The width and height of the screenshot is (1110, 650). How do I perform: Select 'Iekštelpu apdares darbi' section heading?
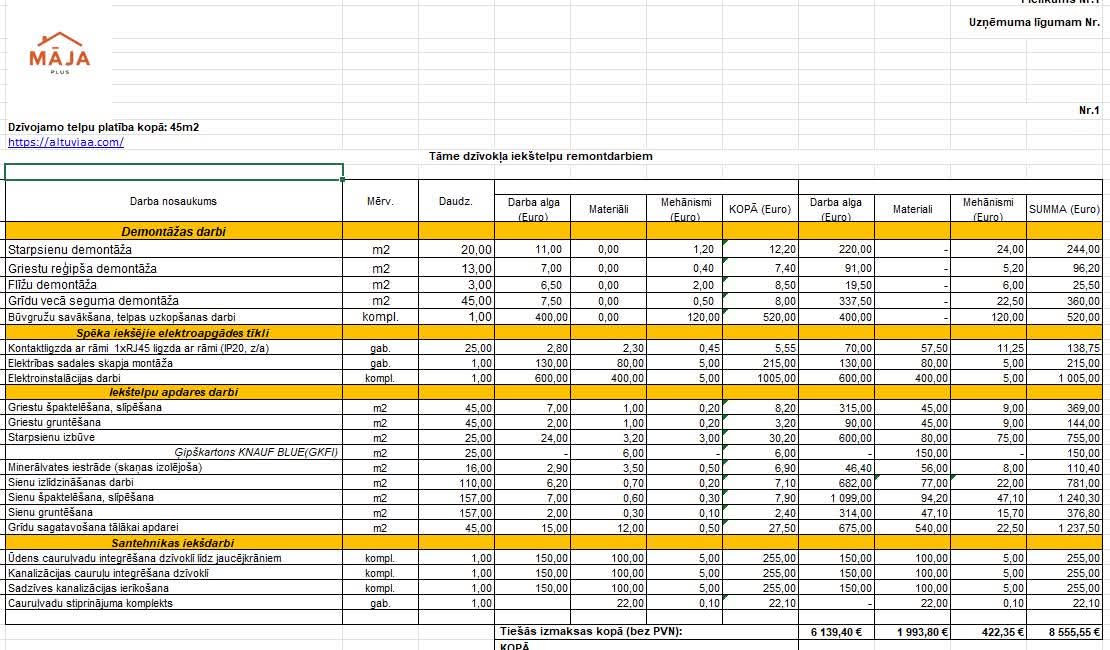173,392
